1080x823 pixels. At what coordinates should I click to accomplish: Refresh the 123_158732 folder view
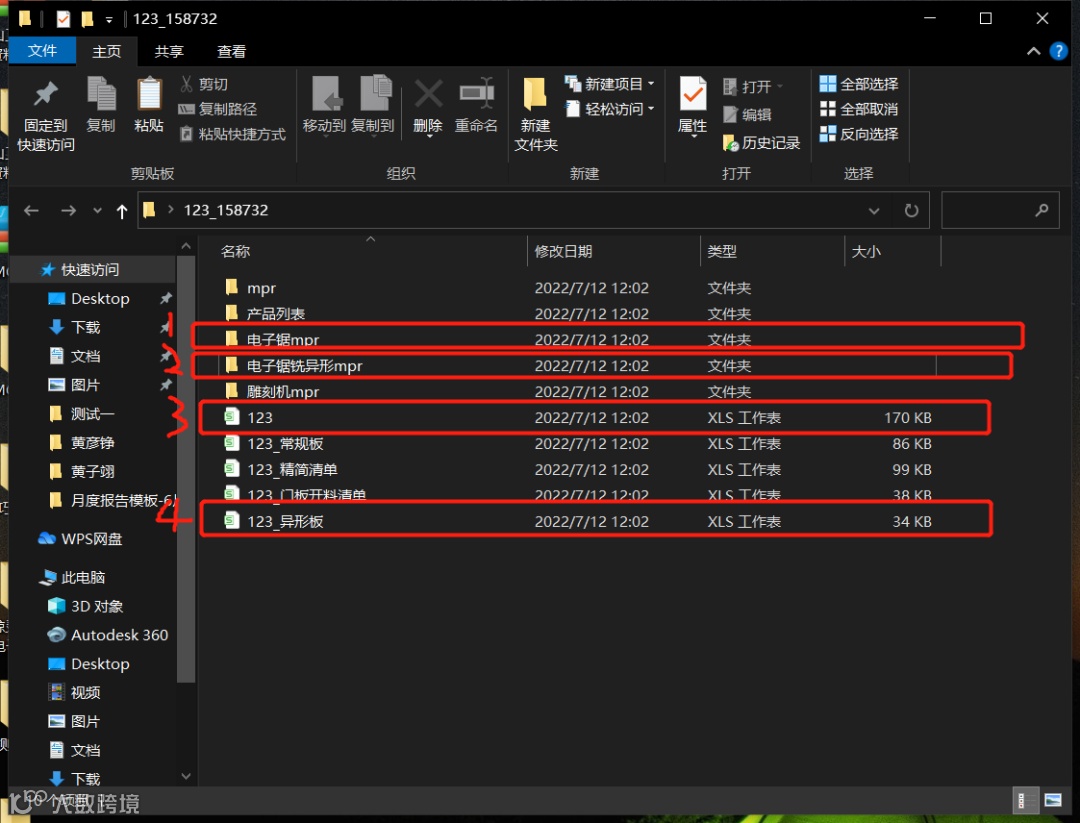[911, 211]
